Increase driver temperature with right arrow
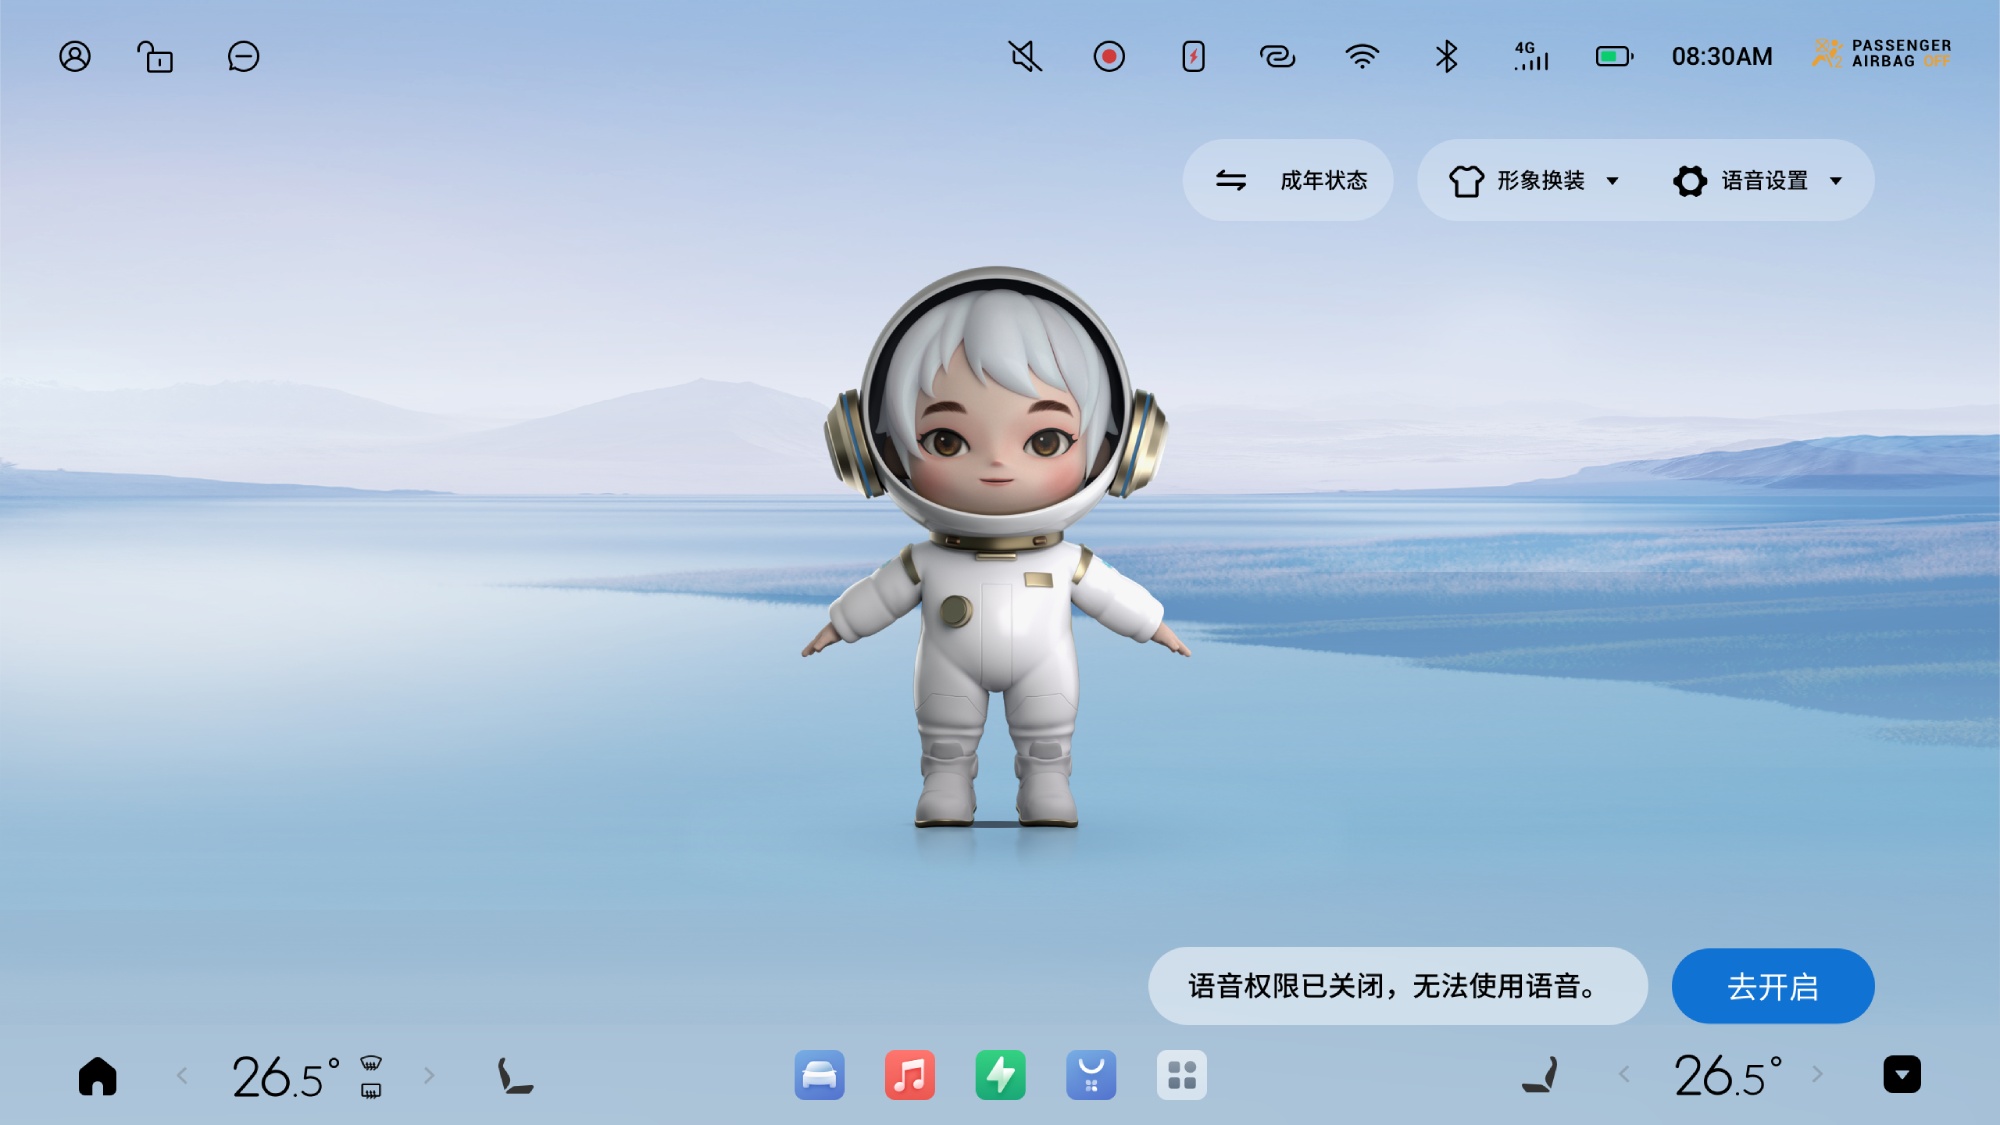 click(429, 1076)
